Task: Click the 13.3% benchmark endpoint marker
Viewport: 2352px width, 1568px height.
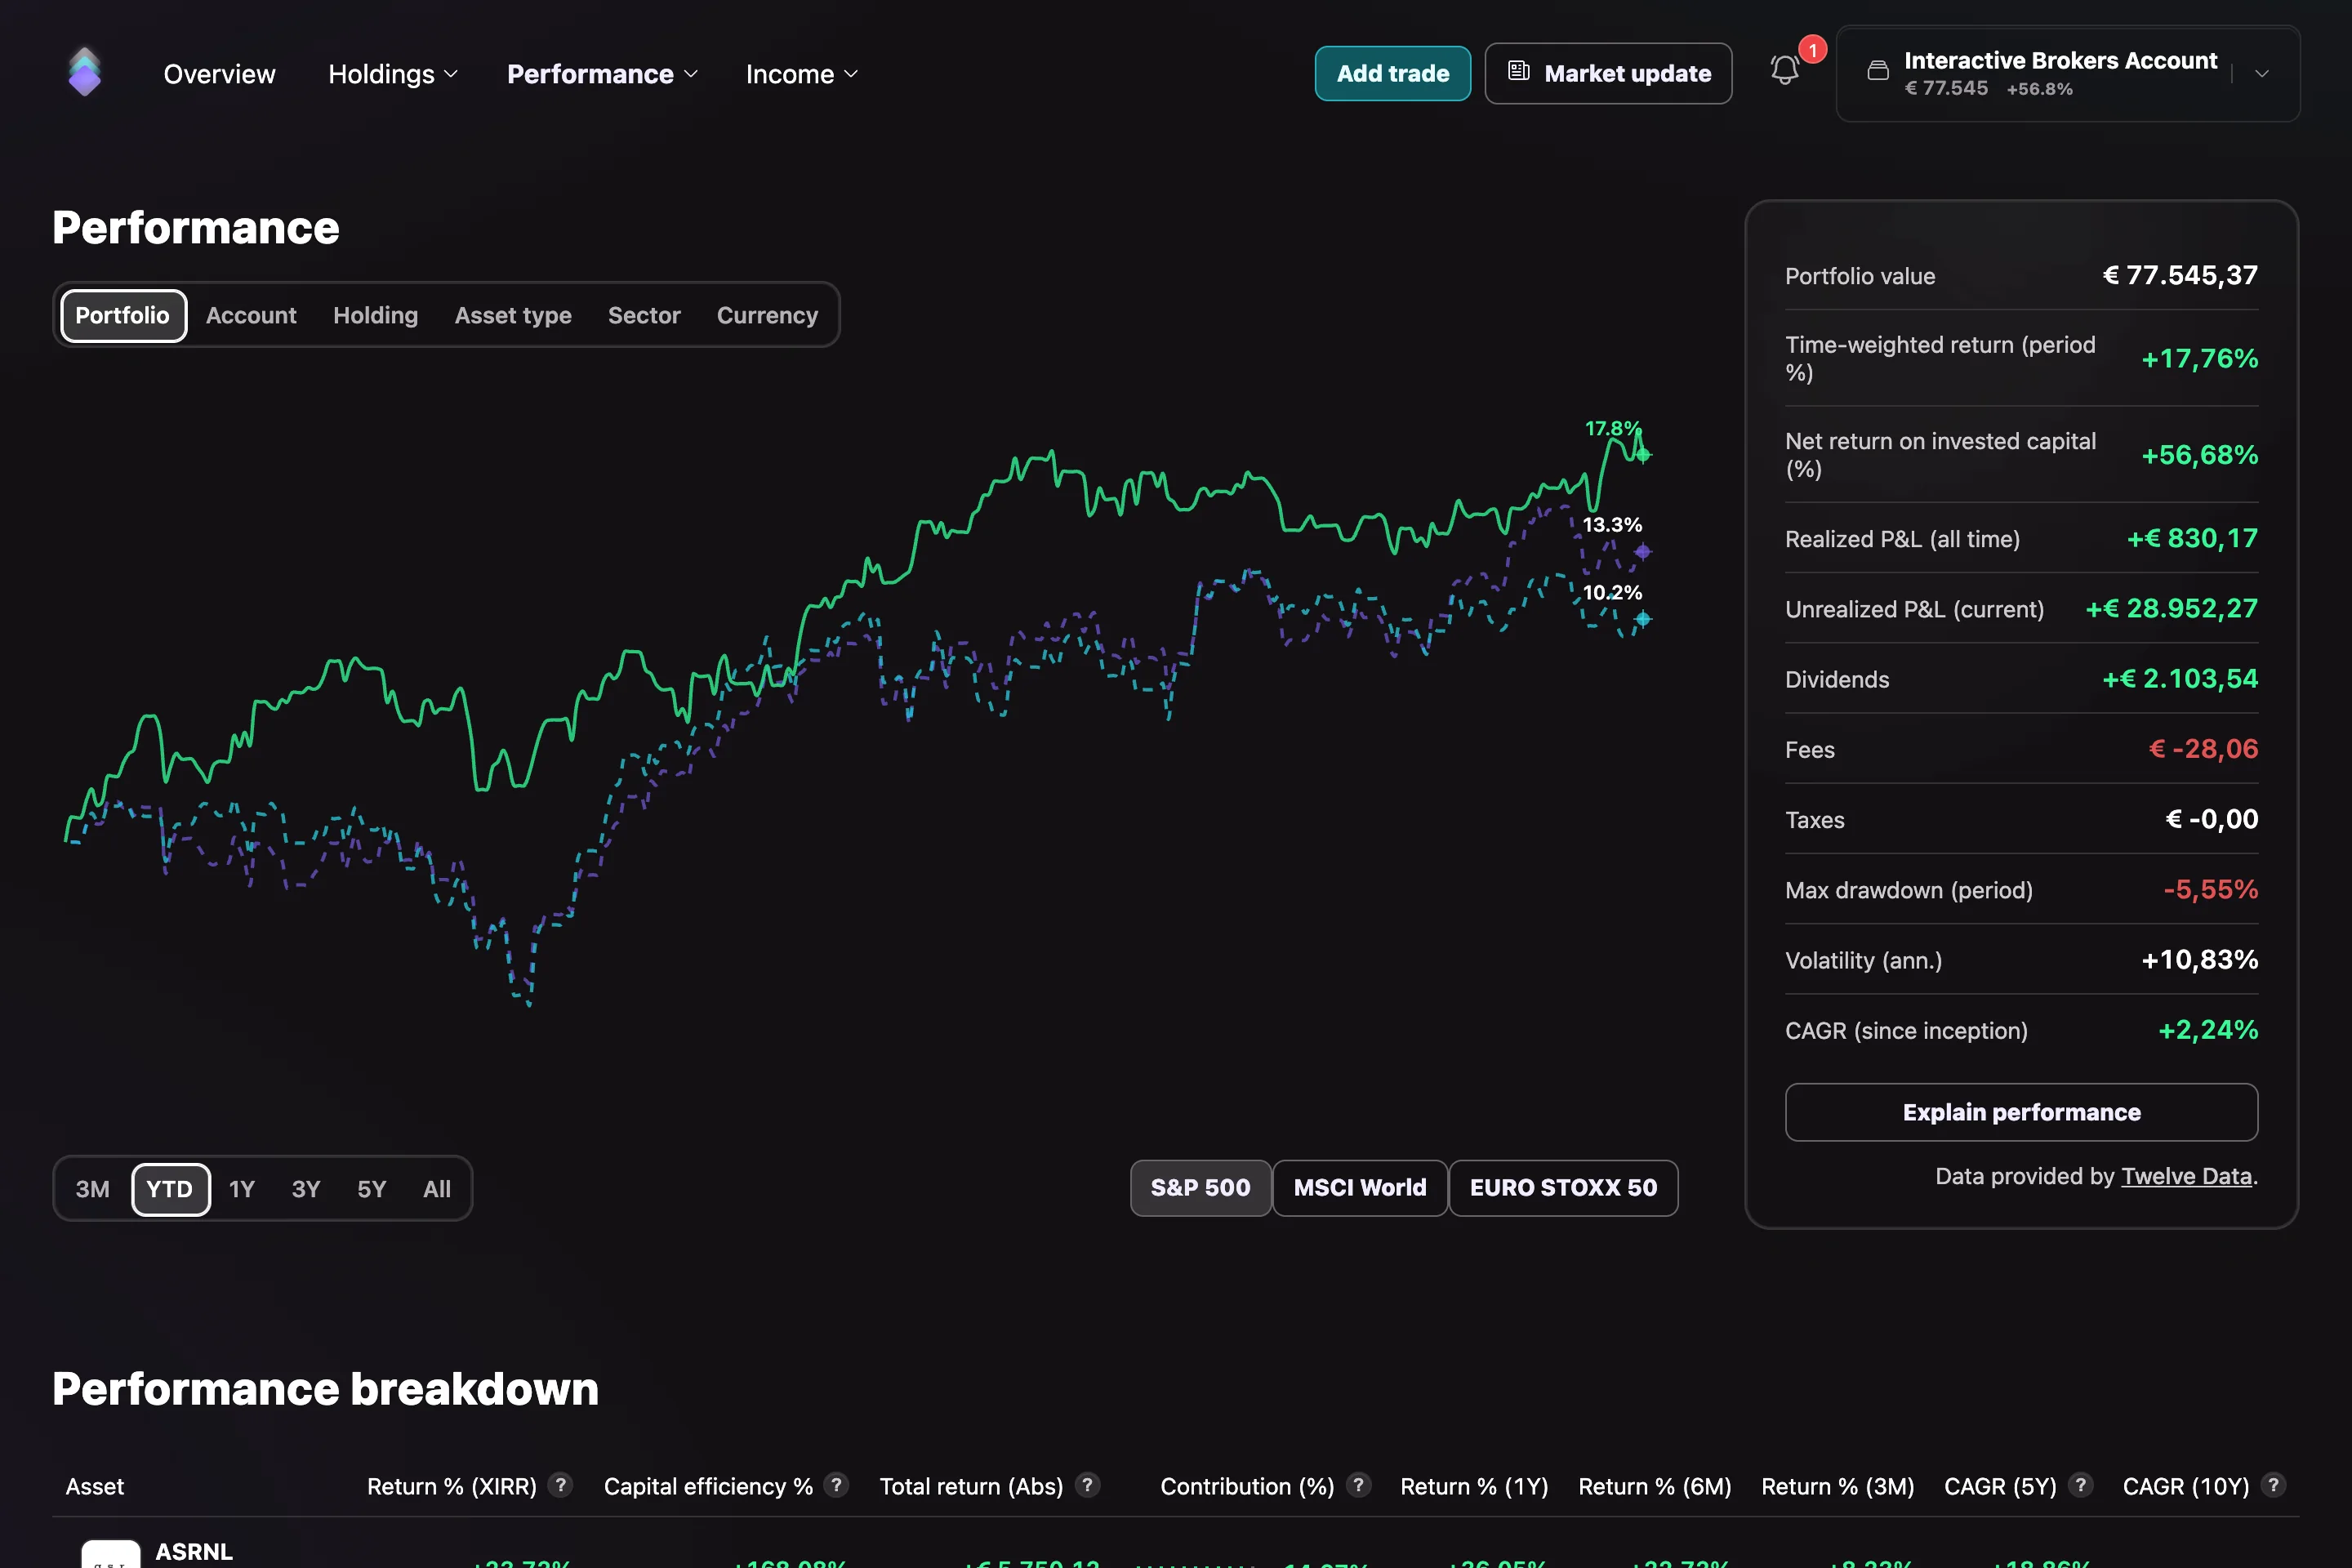Action: [1643, 551]
